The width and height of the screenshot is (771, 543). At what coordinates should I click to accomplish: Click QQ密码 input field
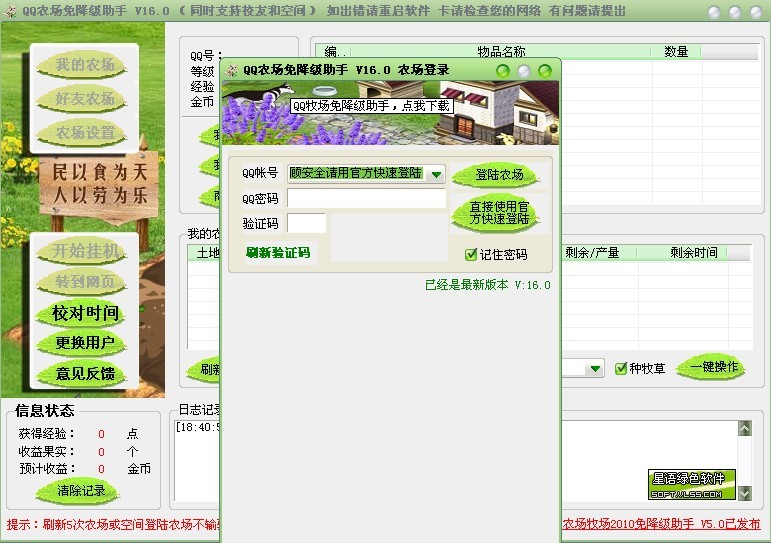(x=366, y=198)
